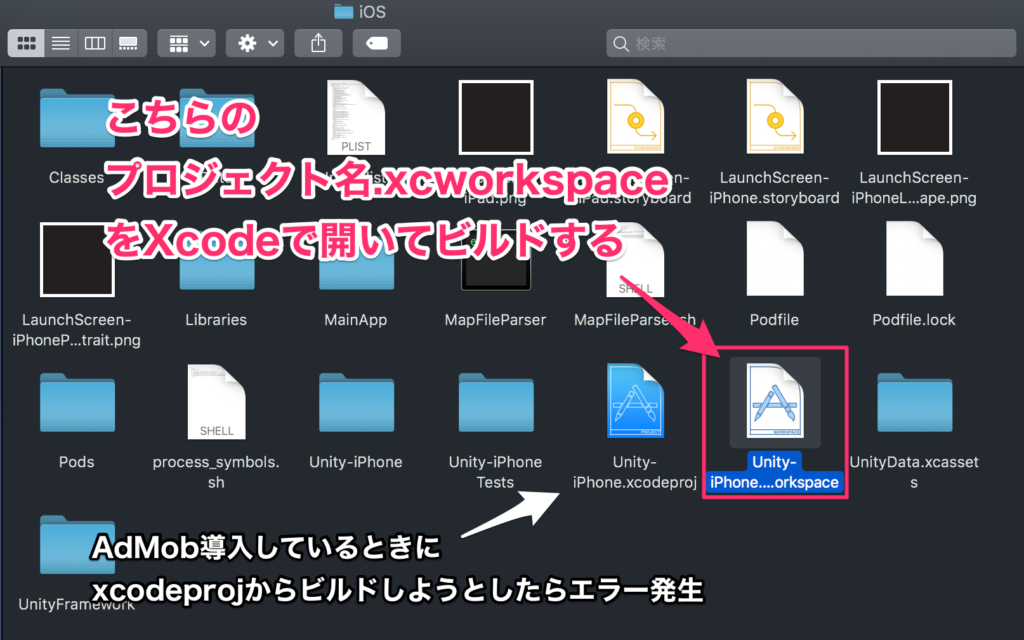
Task: Select the UnityFramework folder
Action: tap(77, 545)
